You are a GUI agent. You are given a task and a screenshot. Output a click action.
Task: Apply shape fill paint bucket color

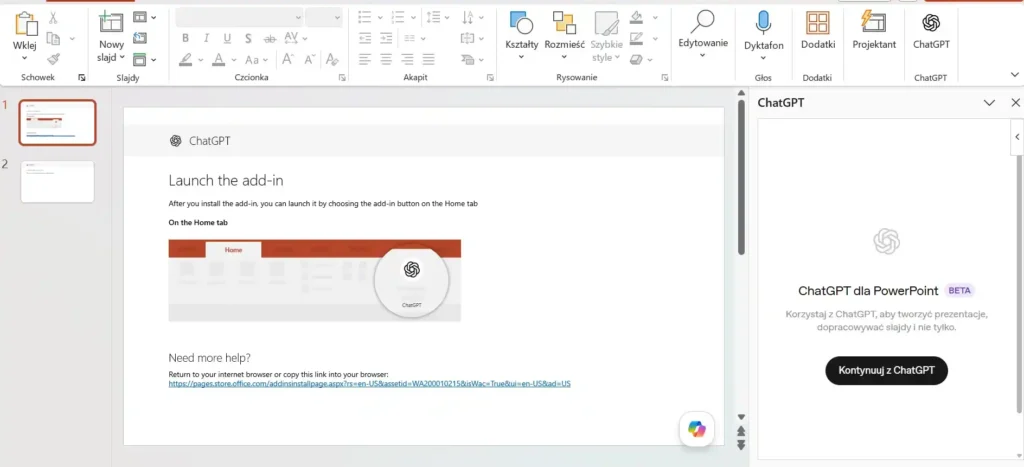tap(637, 18)
